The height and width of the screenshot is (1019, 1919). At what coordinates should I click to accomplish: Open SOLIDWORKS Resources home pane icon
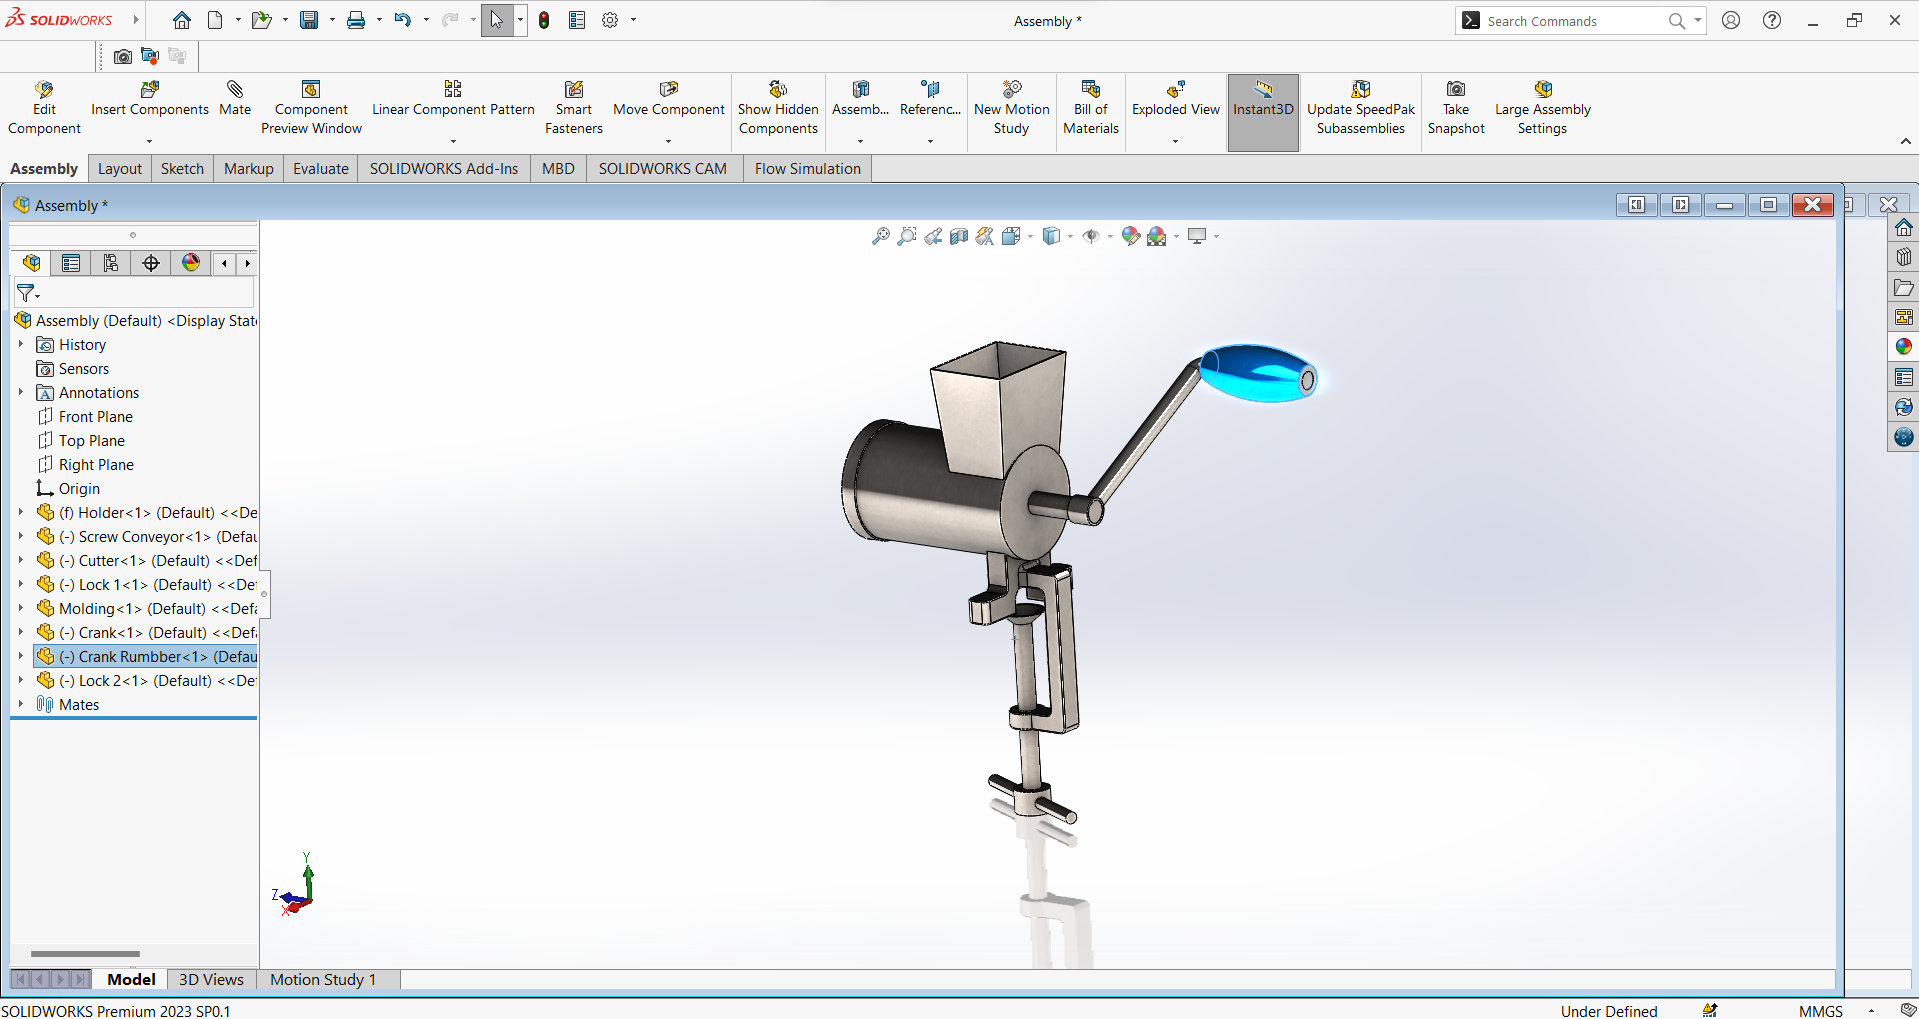(1904, 227)
